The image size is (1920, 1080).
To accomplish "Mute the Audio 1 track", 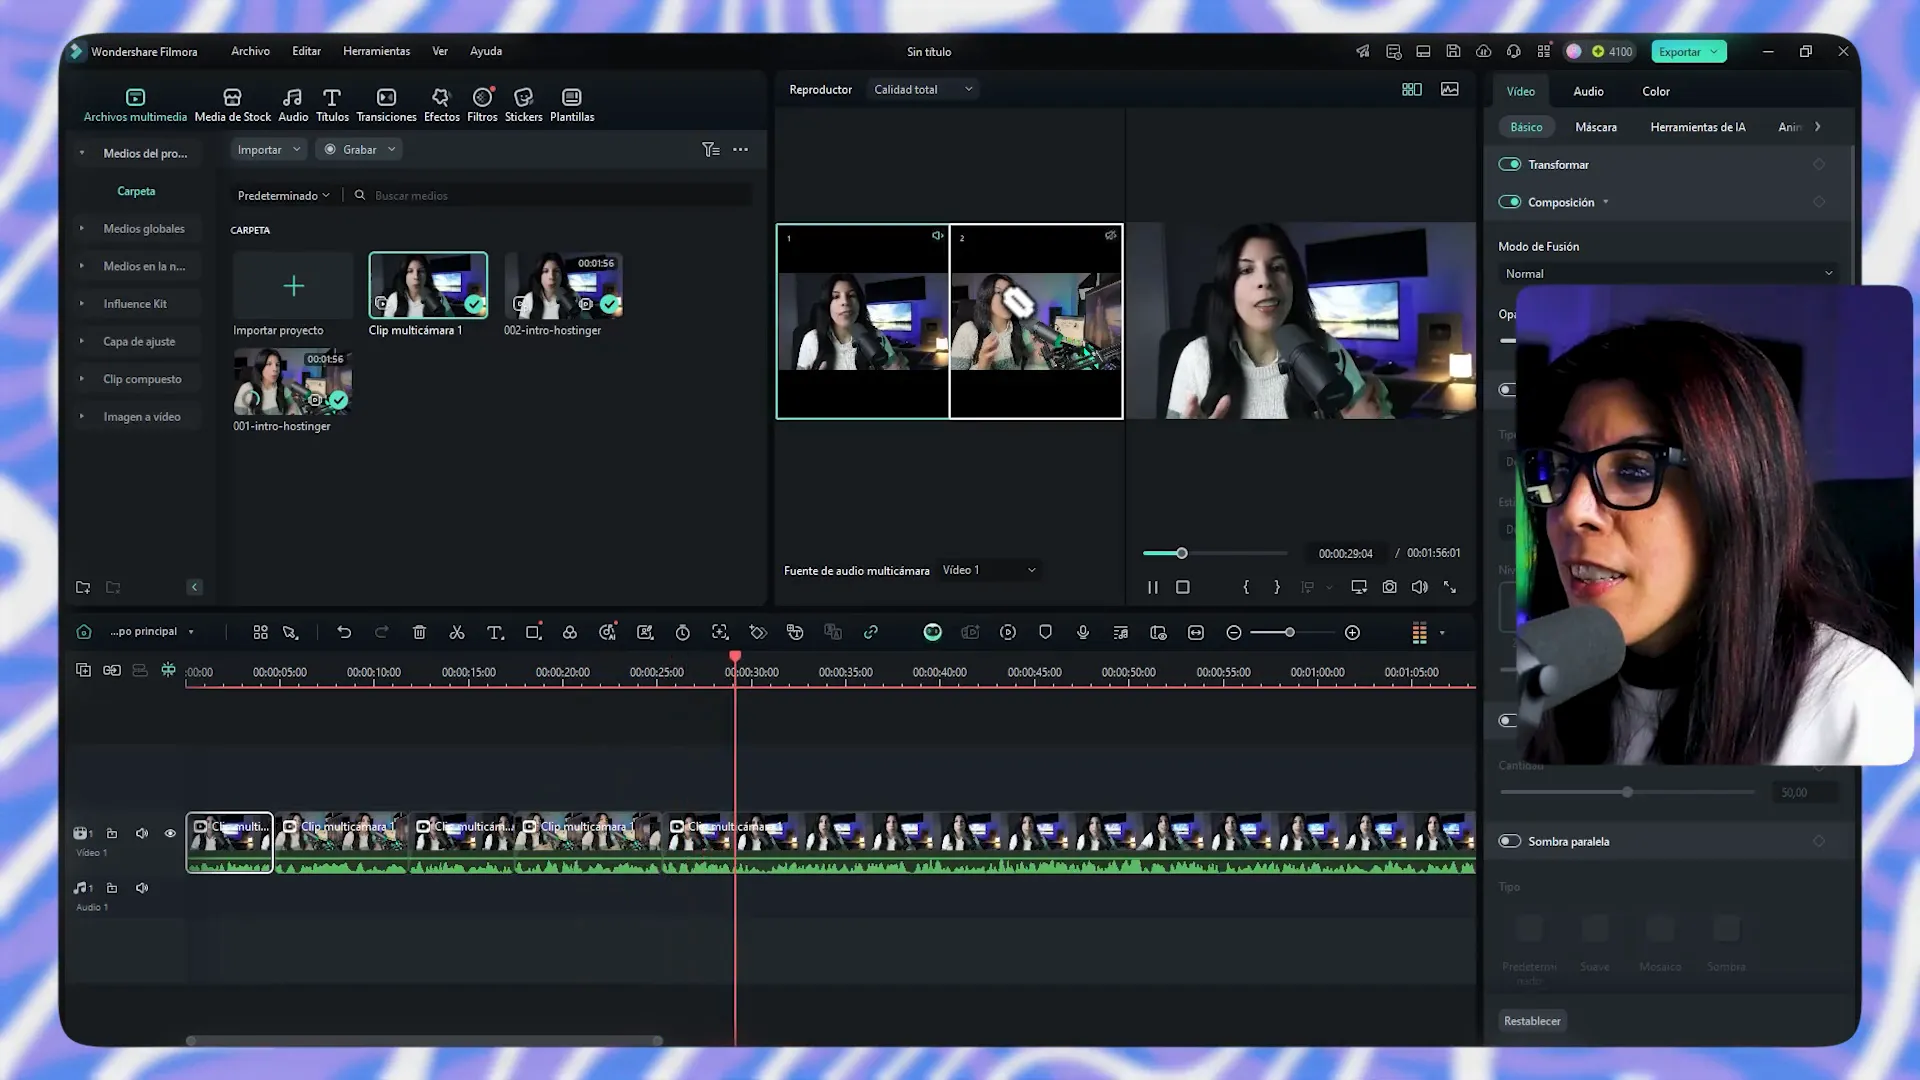I will pos(142,888).
